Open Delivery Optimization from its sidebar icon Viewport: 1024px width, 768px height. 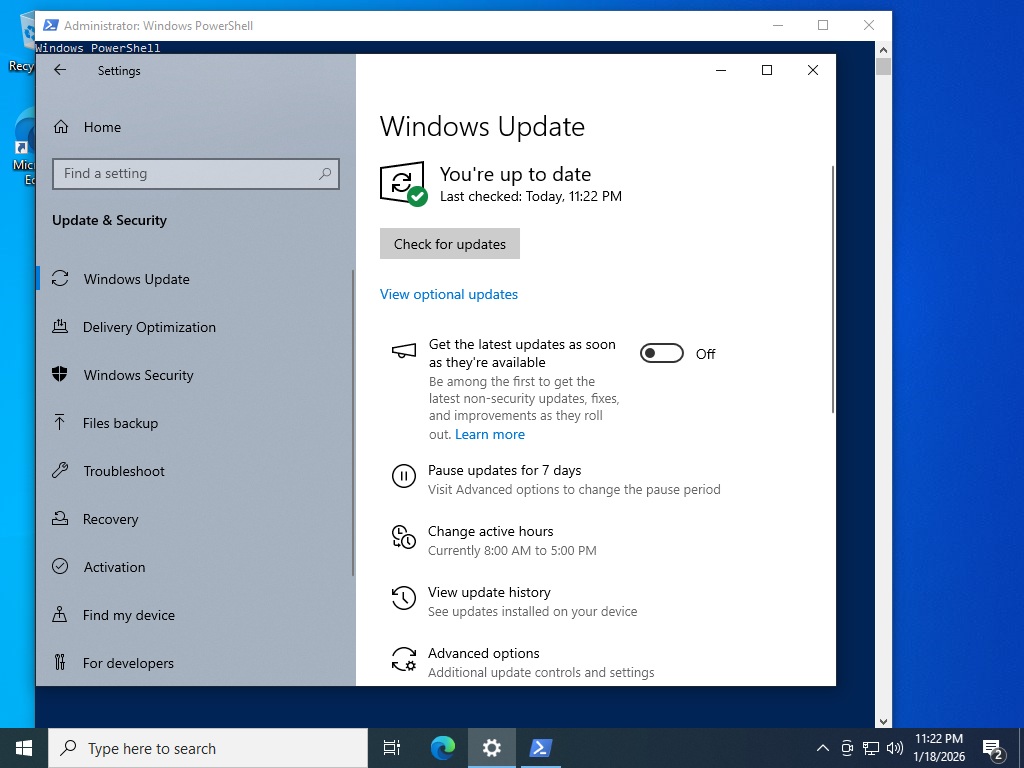(60, 327)
